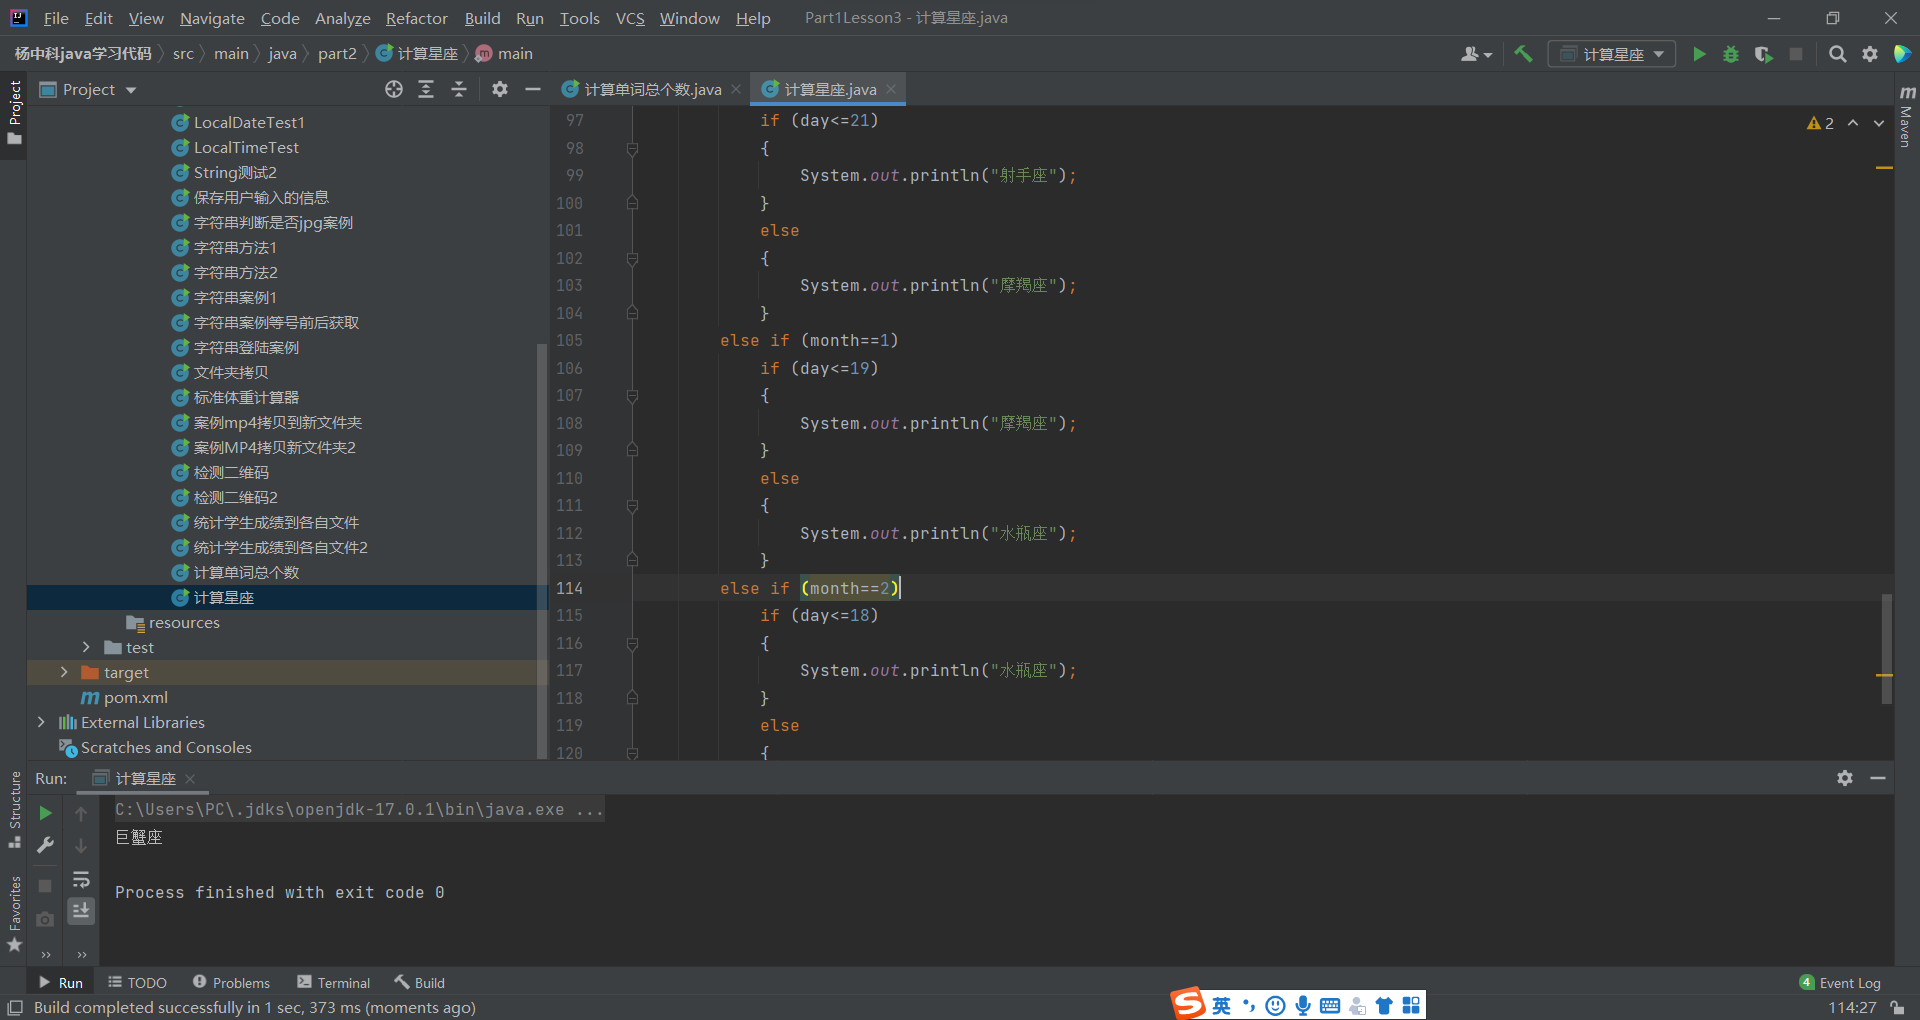This screenshot has height=1020, width=1920.
Task: Hide the Run tool window
Action: tap(1878, 778)
